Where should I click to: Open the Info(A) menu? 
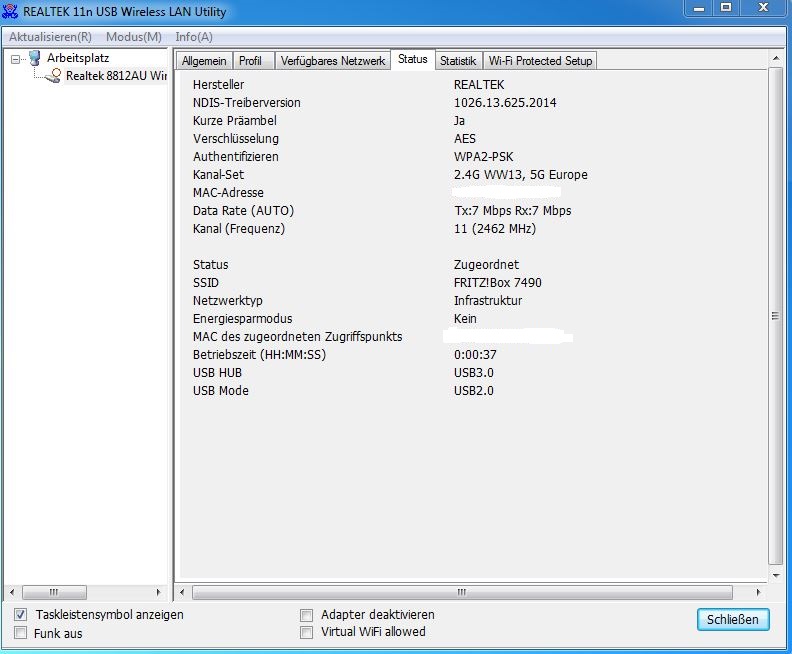coord(194,37)
